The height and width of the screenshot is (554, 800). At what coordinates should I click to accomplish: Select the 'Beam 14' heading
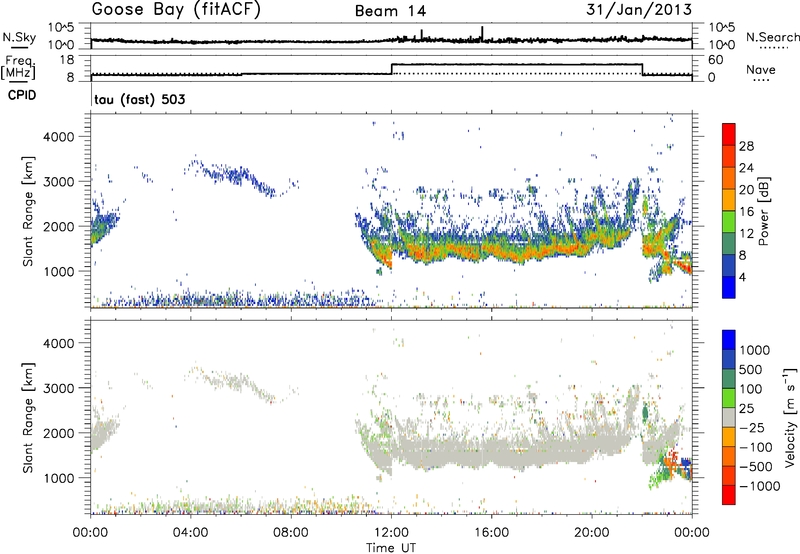coord(390,11)
